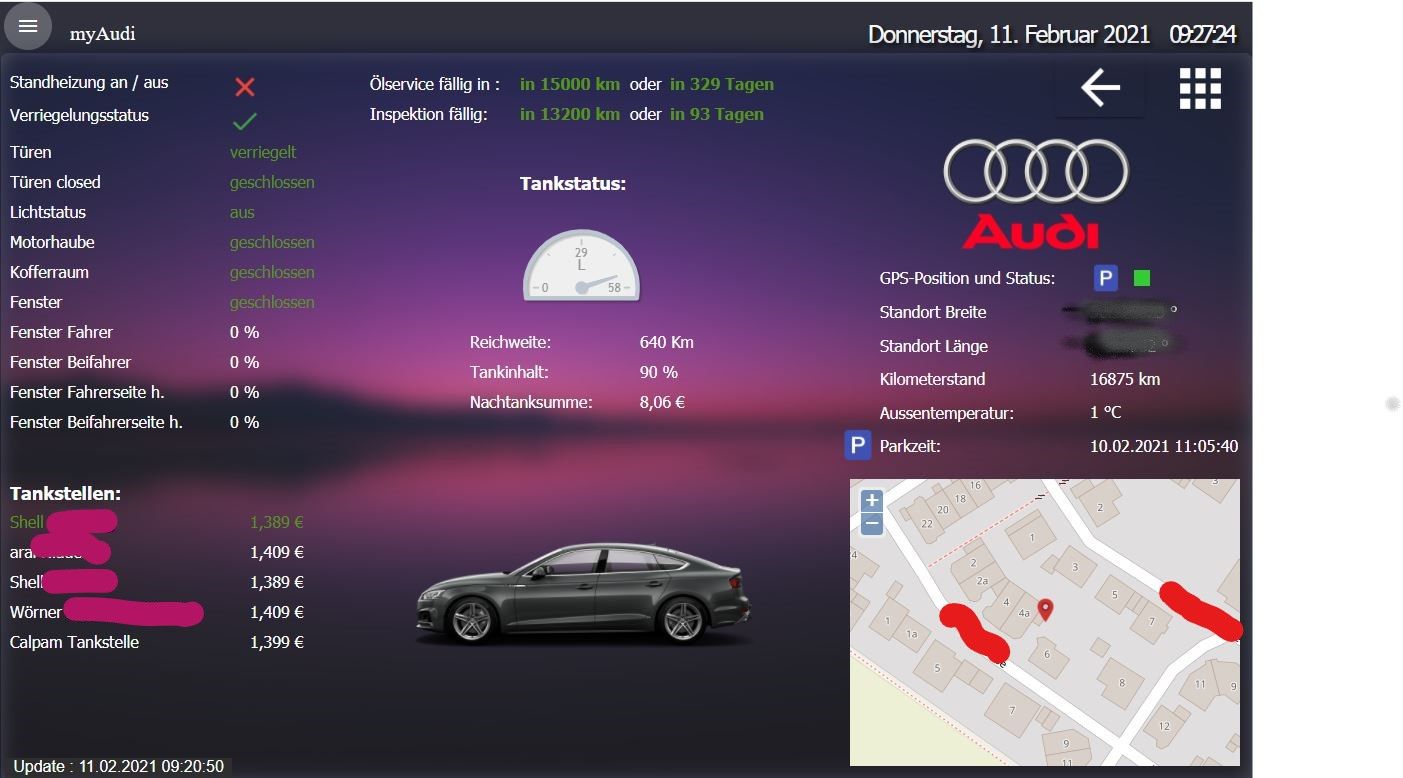
Task: Click the Fenster Beifahrer 0 % value
Action: point(245,362)
